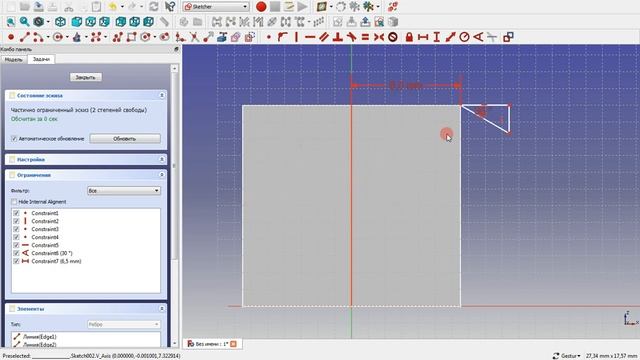Apply horizontal distance constraint
Image resolution: width=640 pixels, height=360 pixels.
point(423,37)
